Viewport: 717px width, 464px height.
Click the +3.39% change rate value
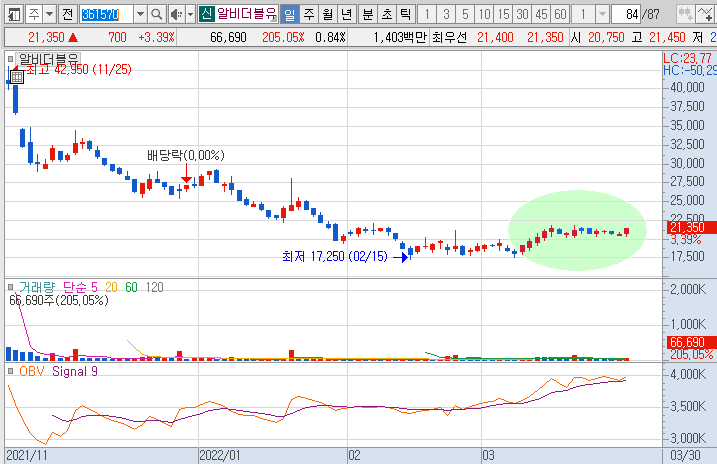pos(156,37)
